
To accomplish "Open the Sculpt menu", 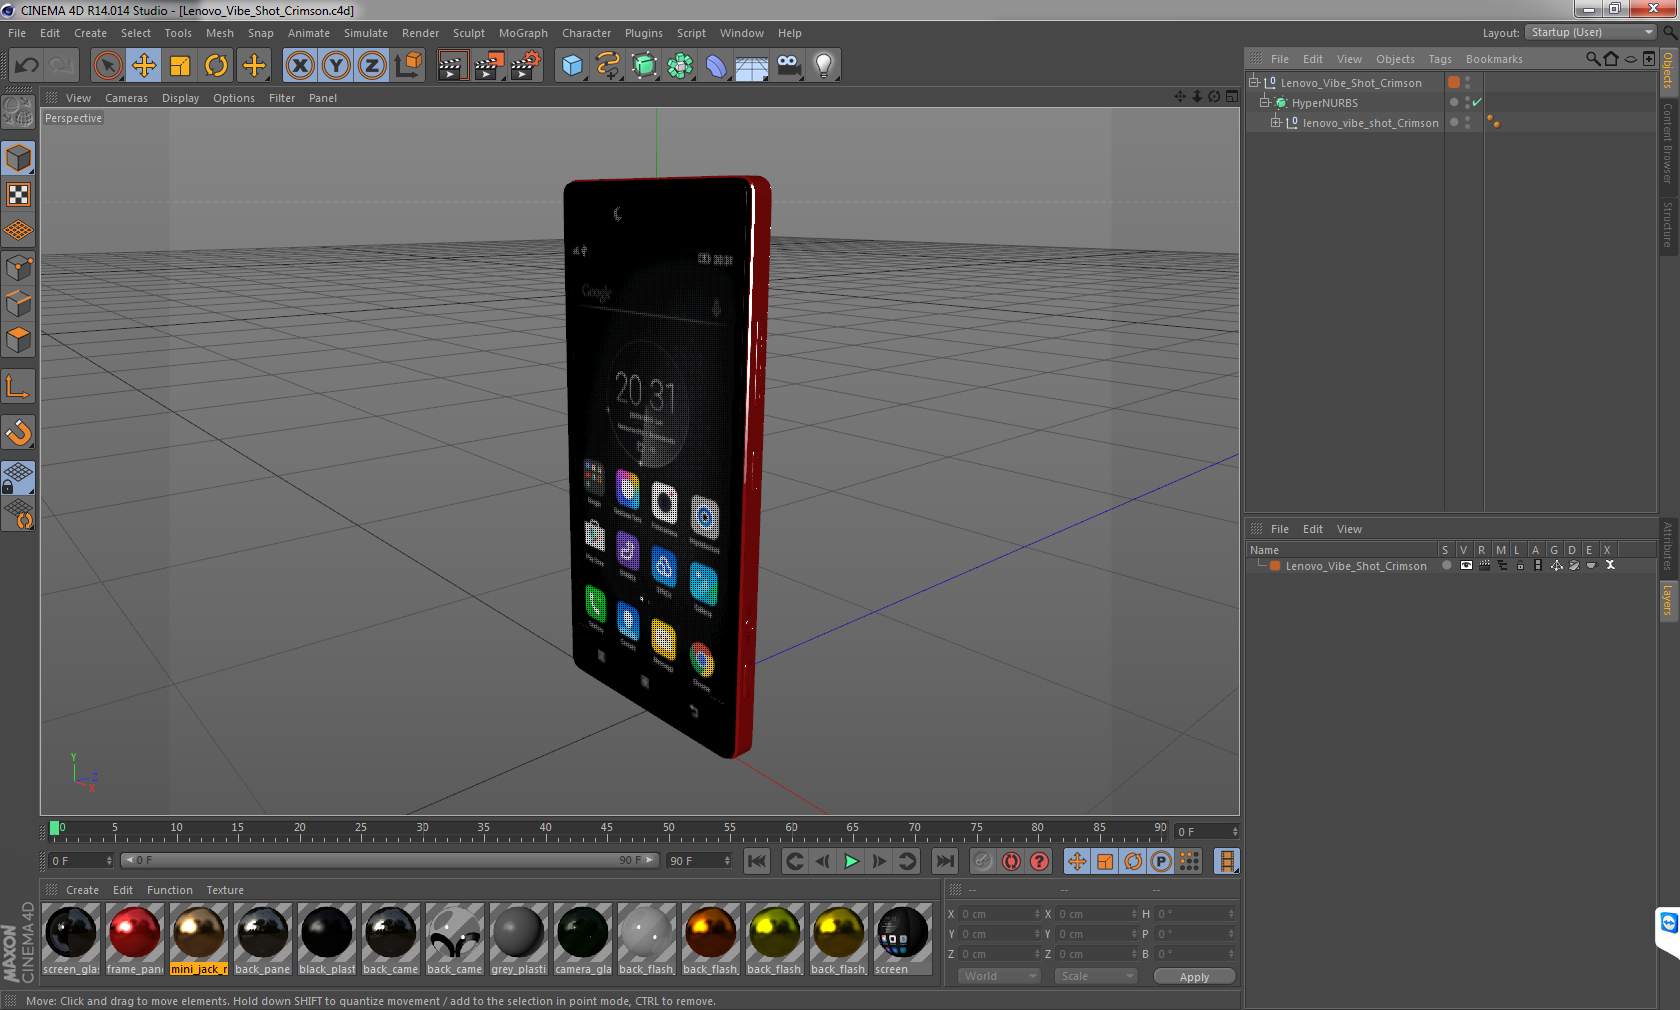I will [469, 33].
